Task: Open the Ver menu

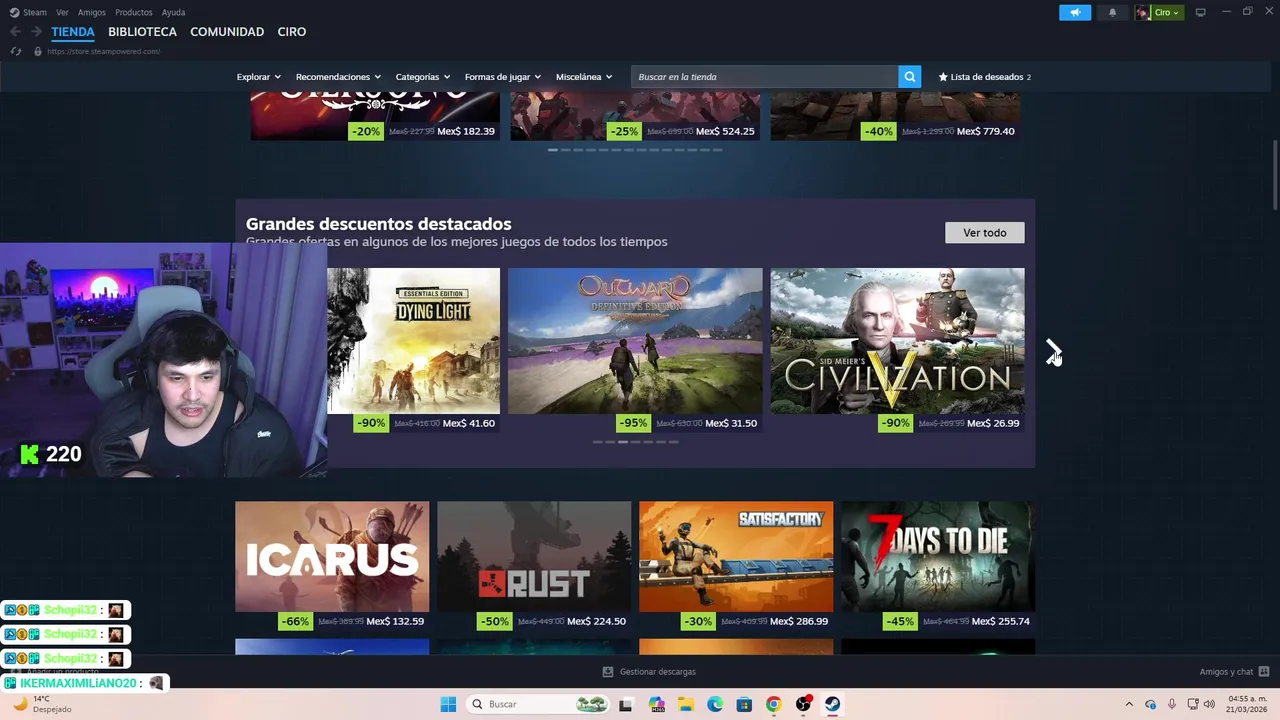Action: click(62, 12)
